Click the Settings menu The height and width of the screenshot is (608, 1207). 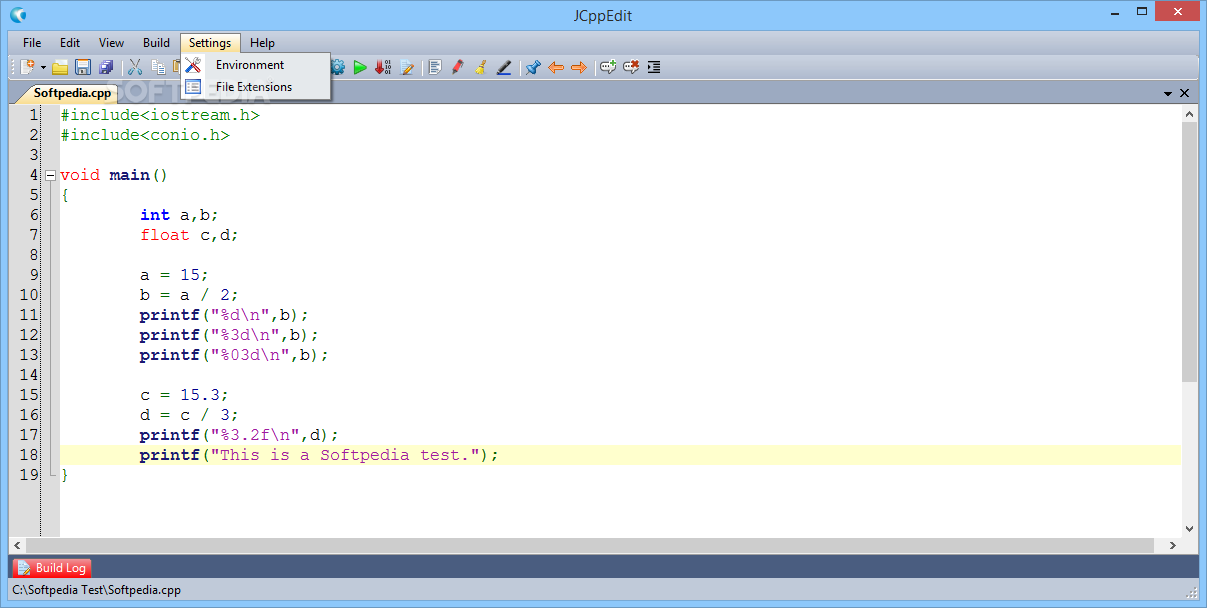click(210, 43)
